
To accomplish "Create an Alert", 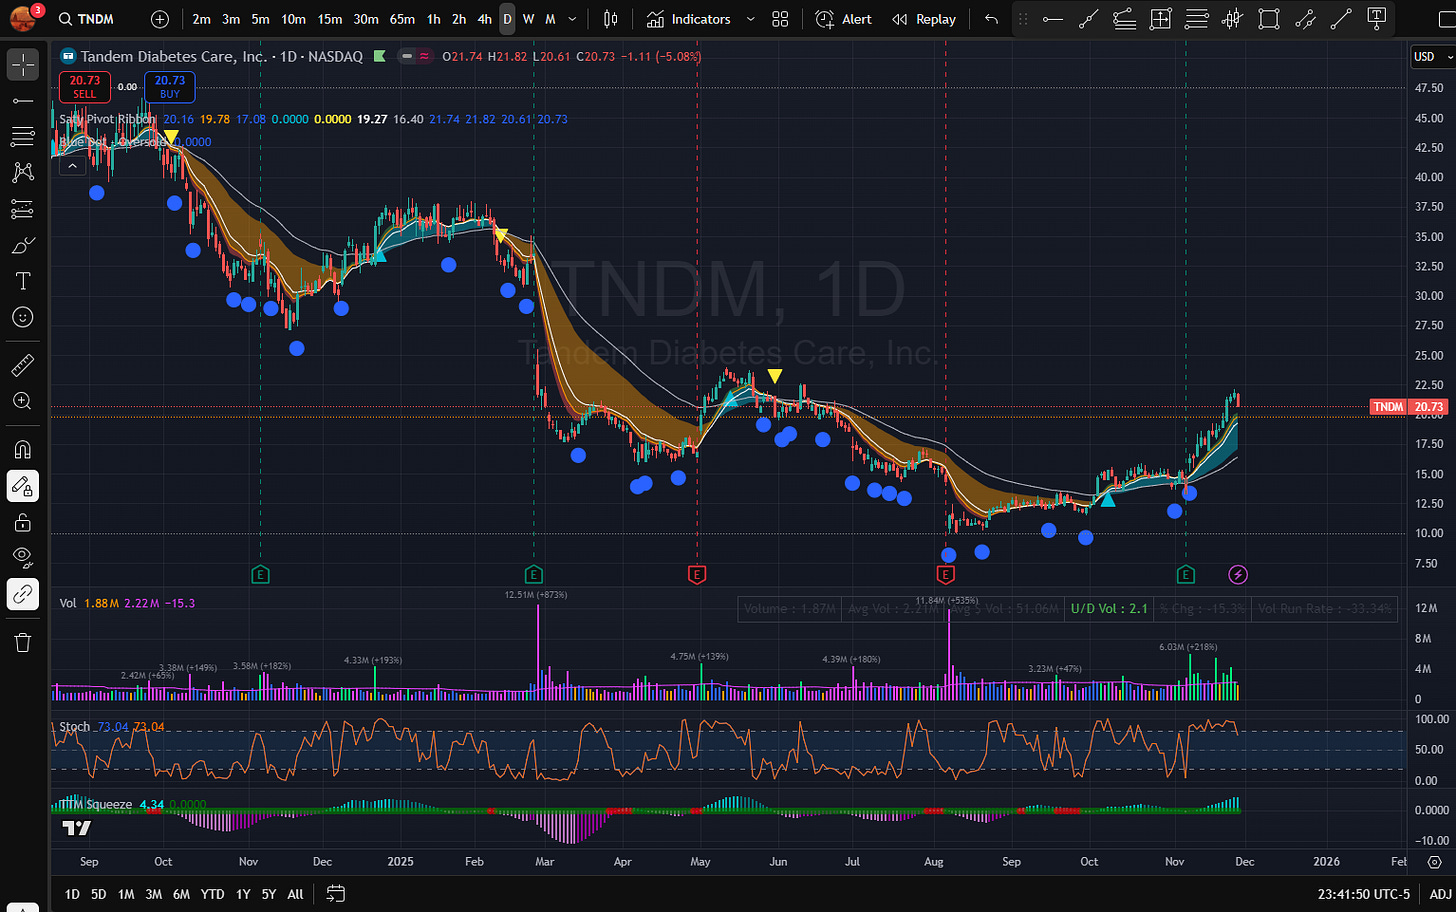I will coord(843,19).
